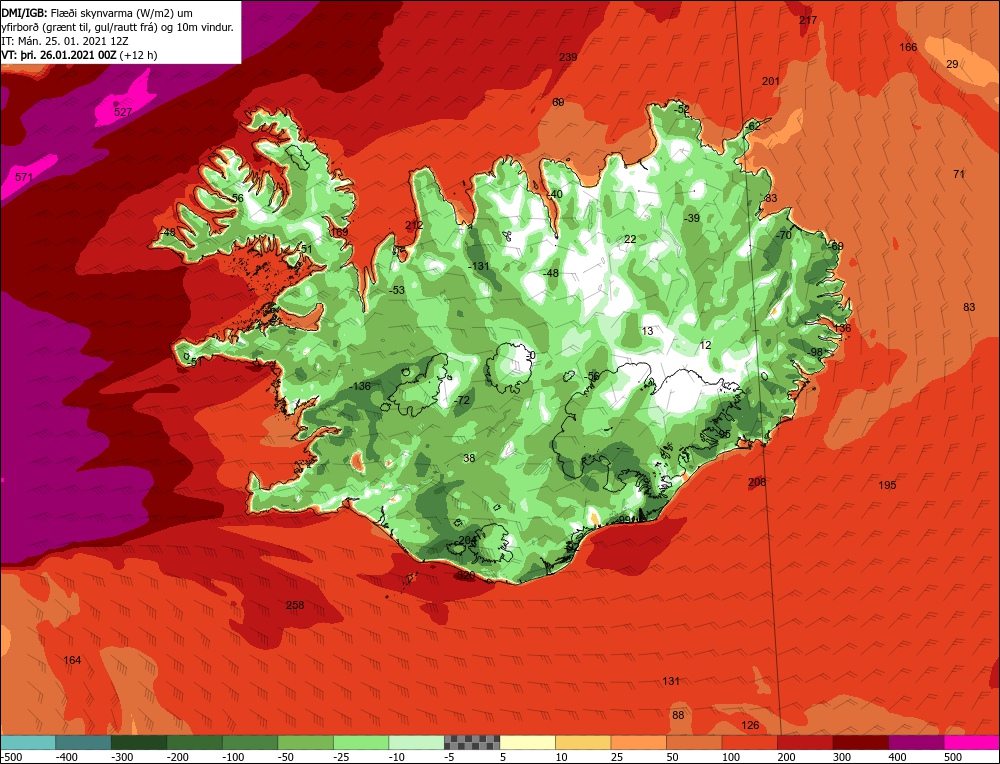Click the -131 value over land
This screenshot has width=1000, height=764.
[478, 267]
